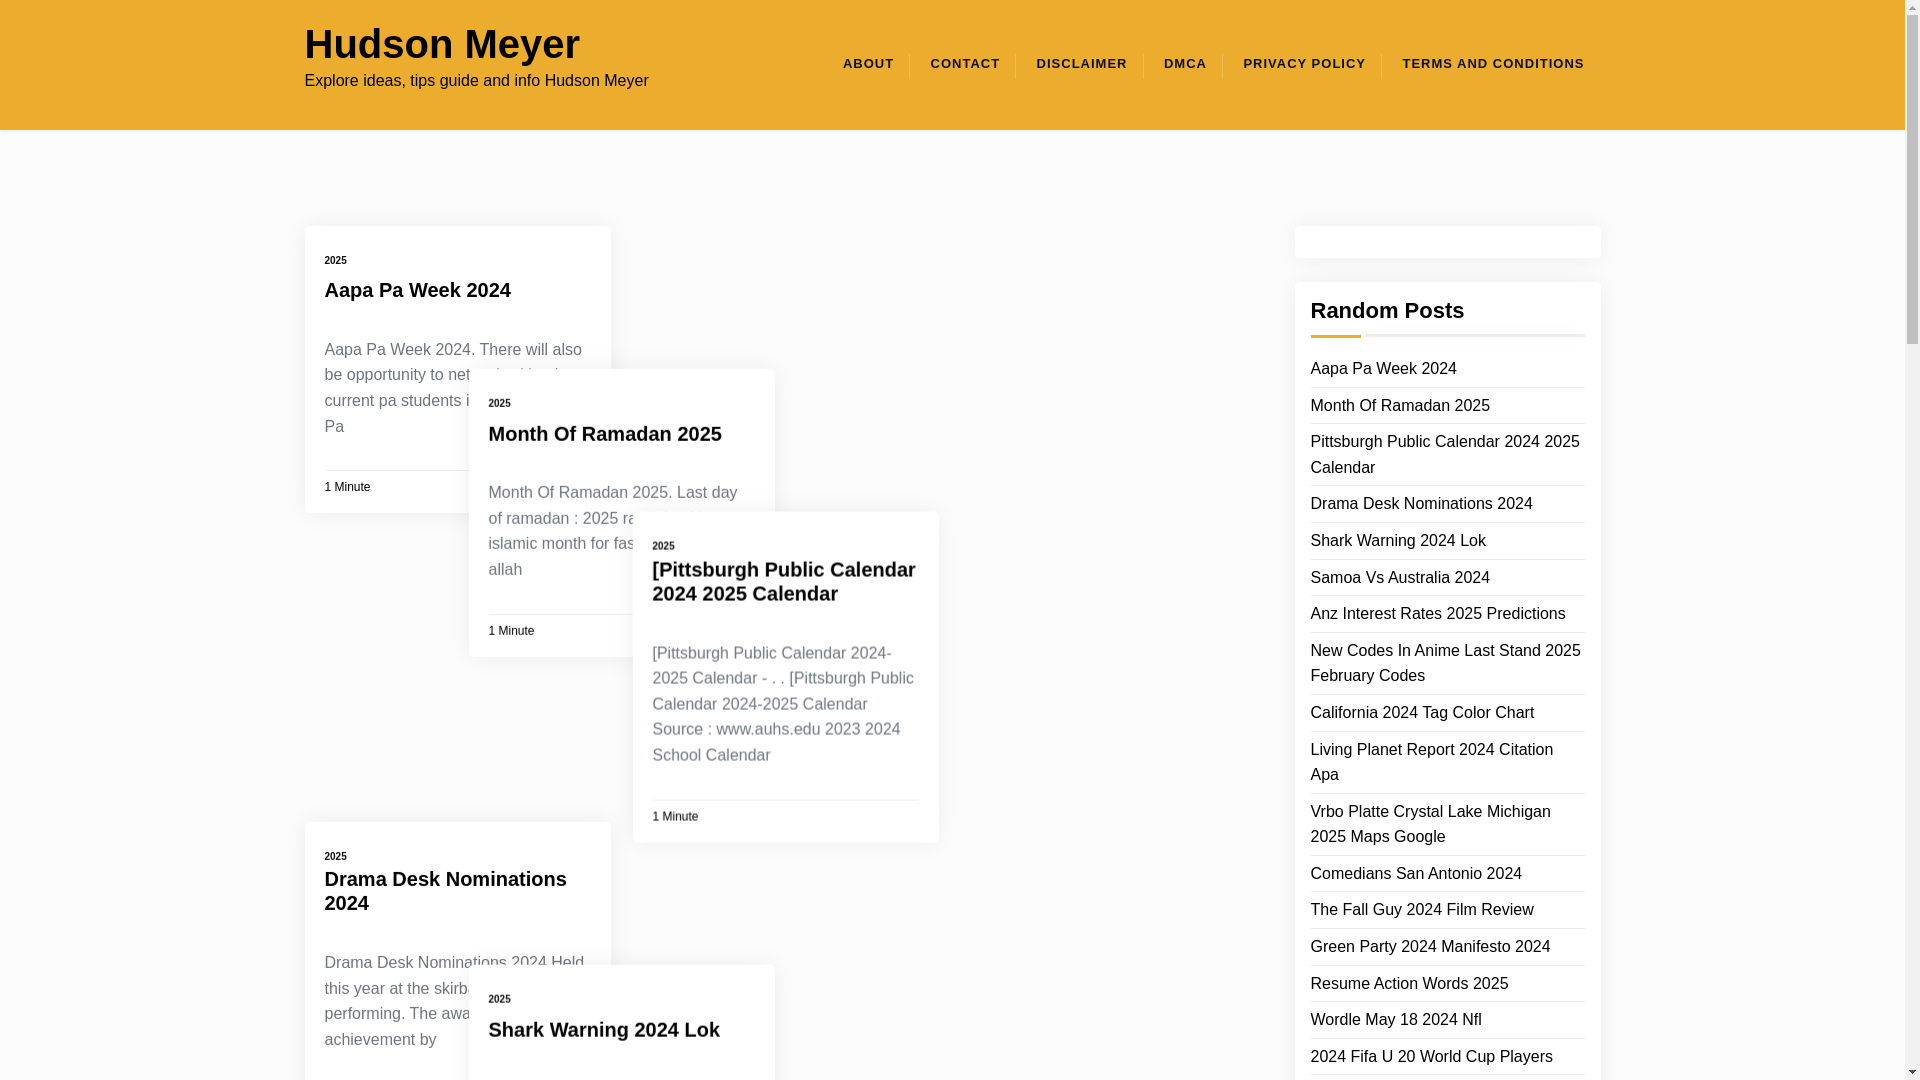The width and height of the screenshot is (1920, 1080).
Task: Open the Month Of Ramadan 2025 article title
Action: click(604, 434)
